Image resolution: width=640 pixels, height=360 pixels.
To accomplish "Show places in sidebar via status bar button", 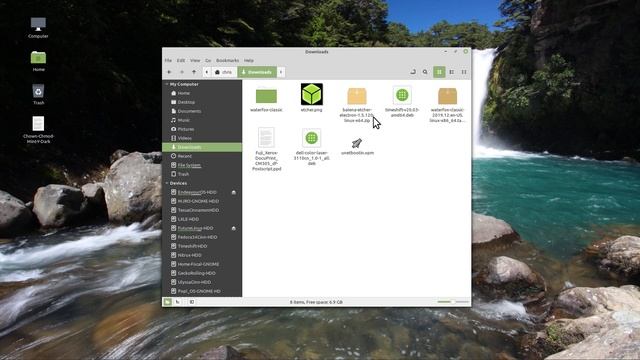I will 167,302.
